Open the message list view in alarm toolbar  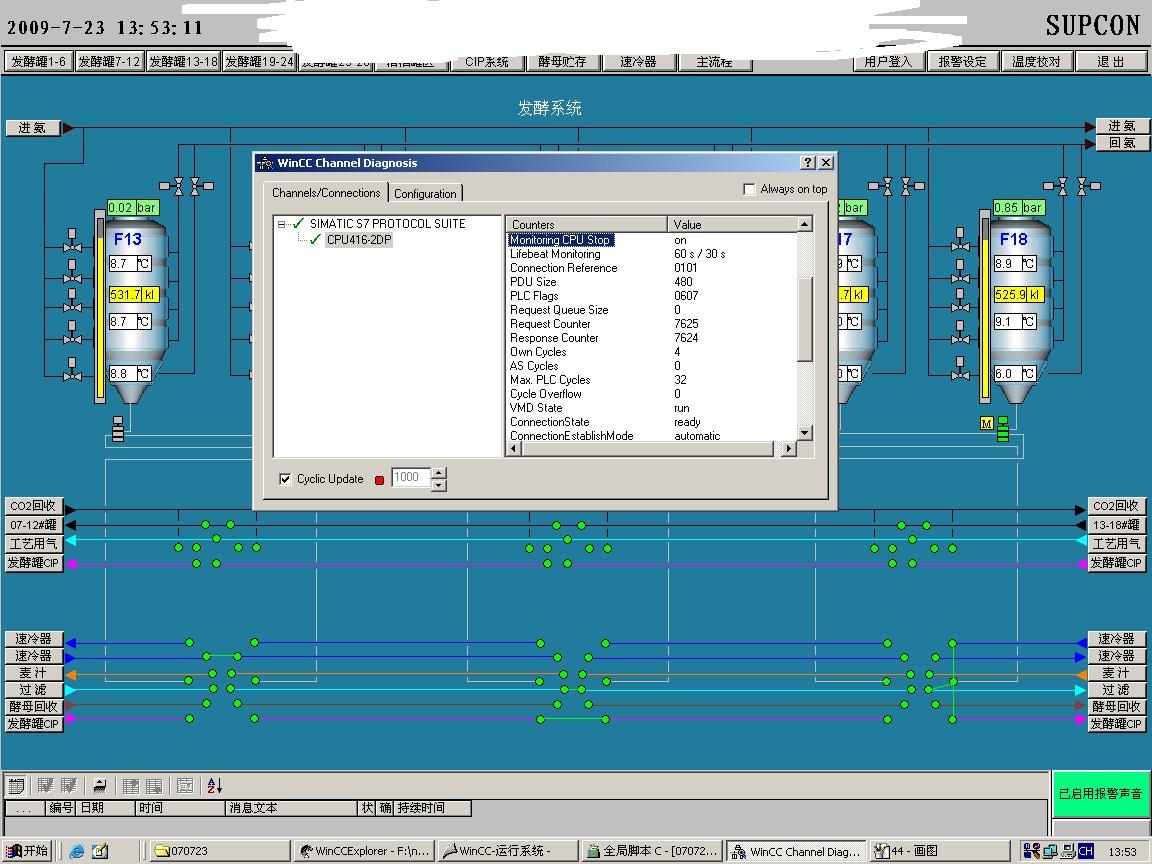coord(16,786)
